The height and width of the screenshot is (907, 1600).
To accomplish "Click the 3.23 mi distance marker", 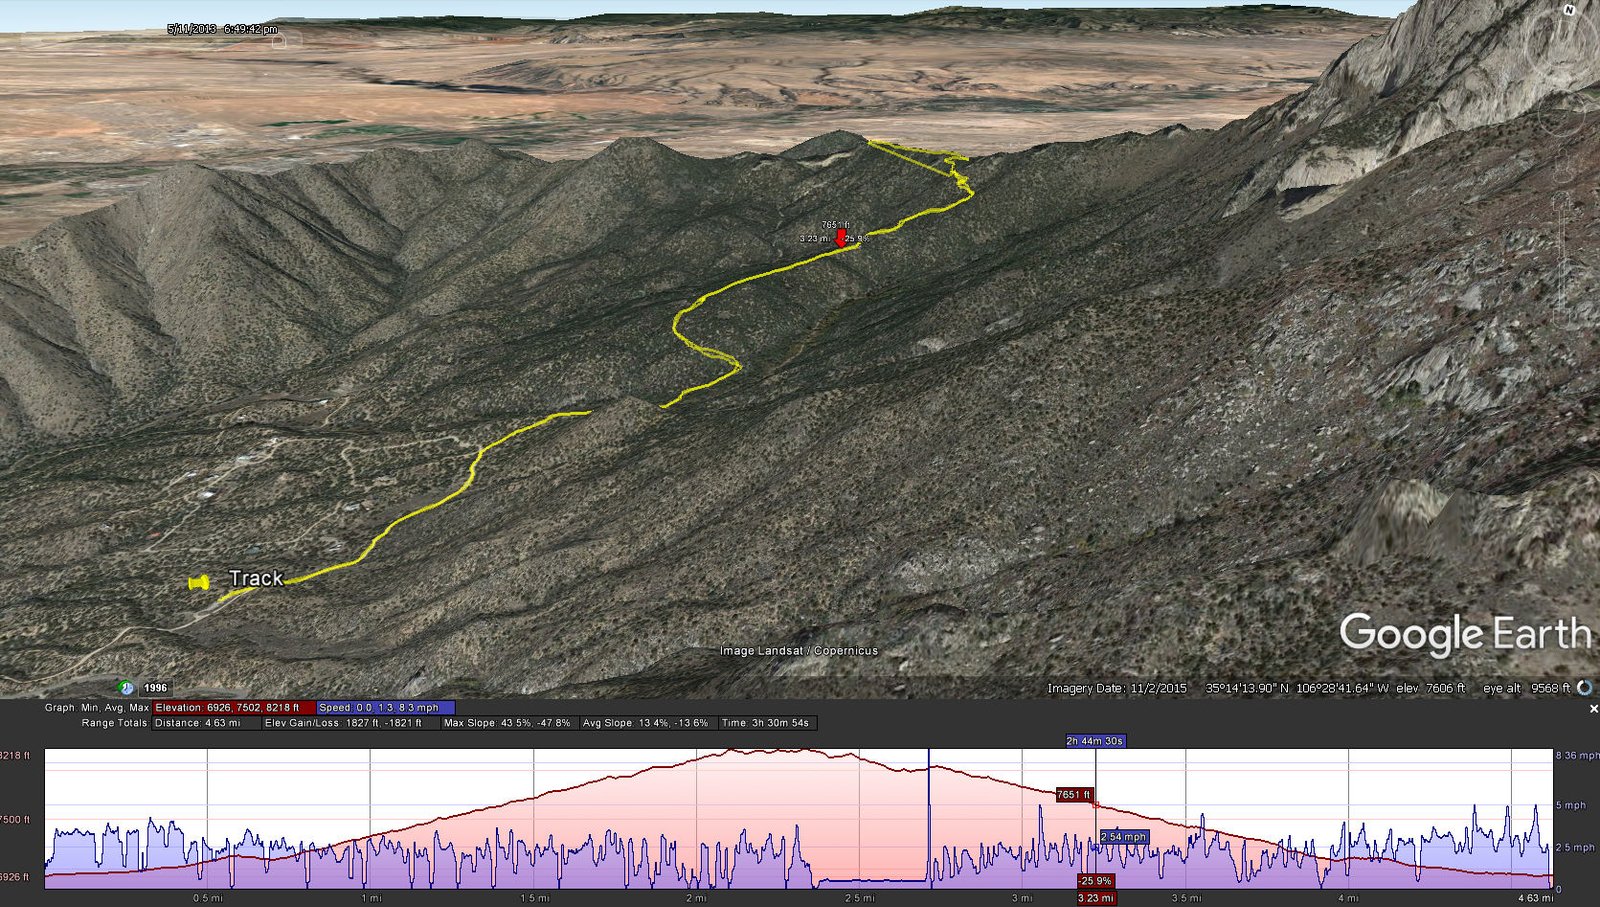I will pyautogui.click(x=1095, y=898).
